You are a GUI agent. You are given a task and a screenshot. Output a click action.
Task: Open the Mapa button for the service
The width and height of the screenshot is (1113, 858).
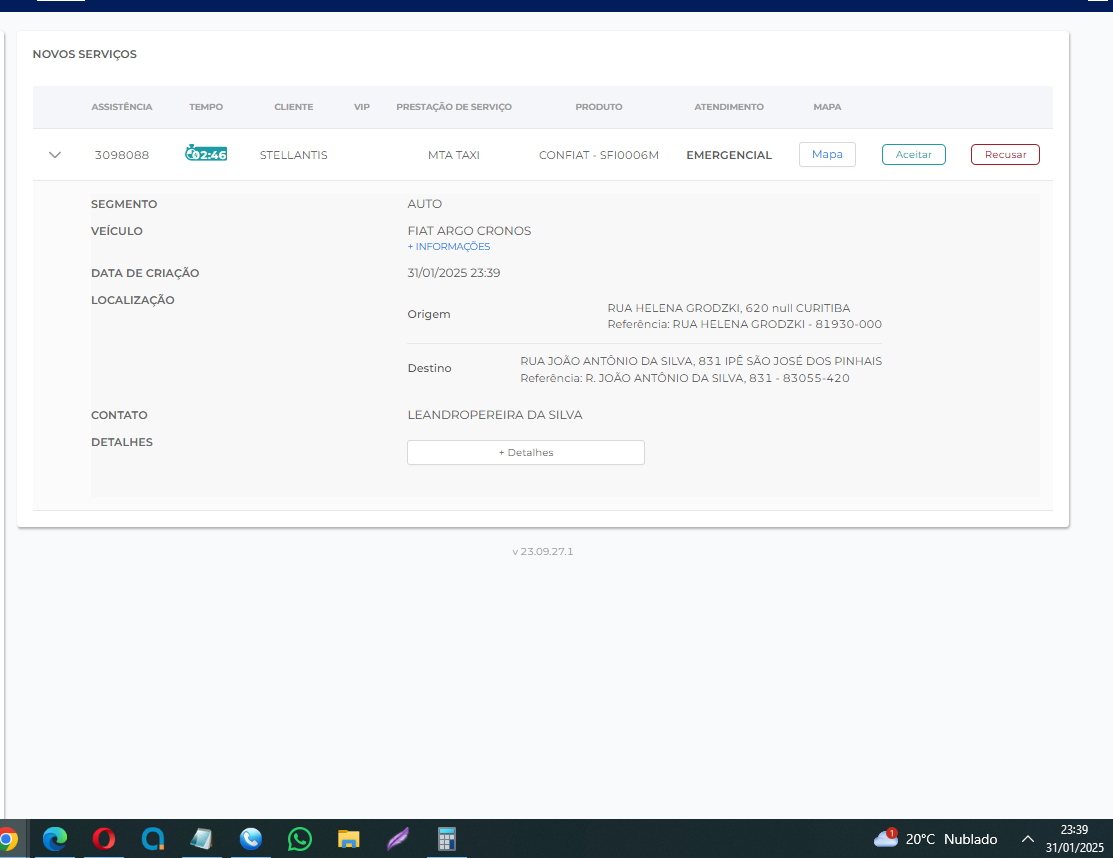[x=827, y=154]
